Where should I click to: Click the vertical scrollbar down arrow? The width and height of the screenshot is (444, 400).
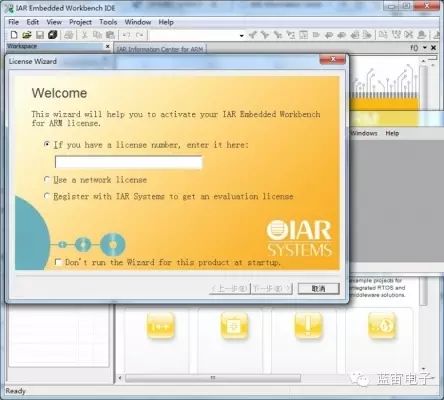(424, 369)
